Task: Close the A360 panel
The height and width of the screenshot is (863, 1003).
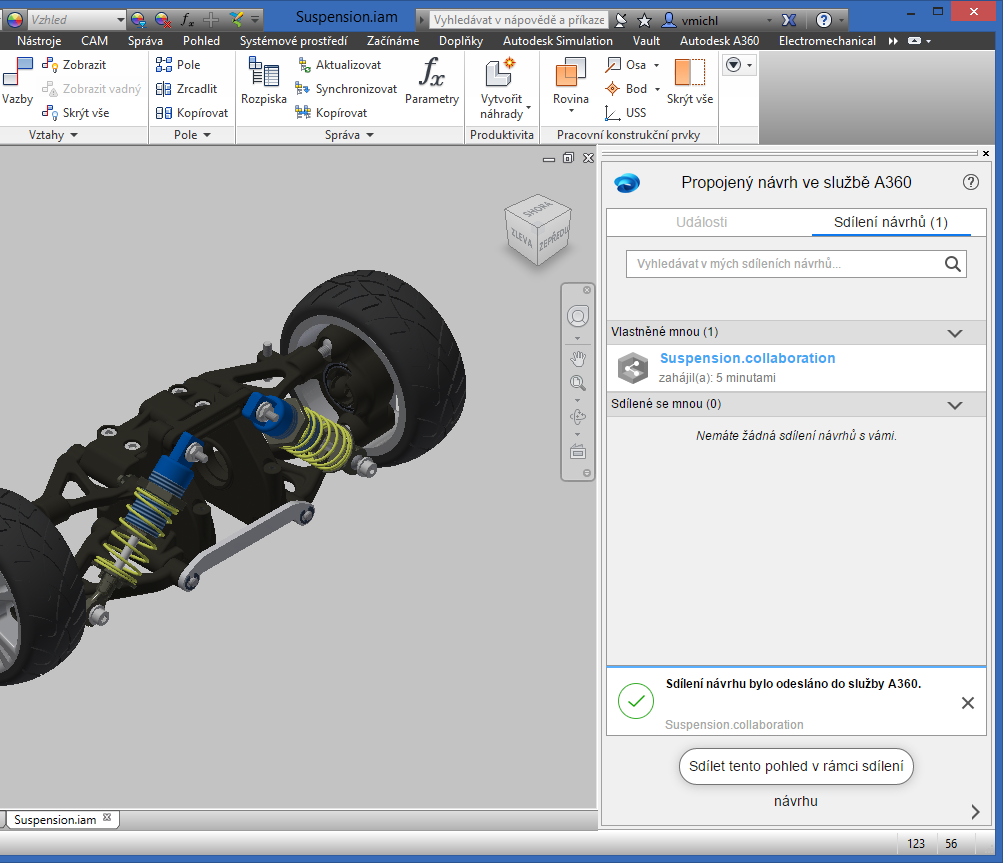Action: click(986, 154)
